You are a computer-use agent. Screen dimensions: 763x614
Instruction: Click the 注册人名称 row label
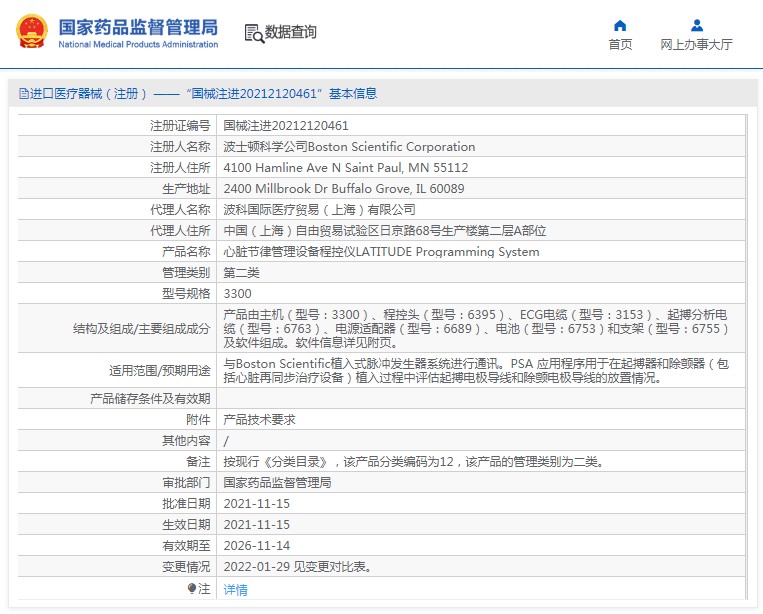pyautogui.click(x=180, y=147)
